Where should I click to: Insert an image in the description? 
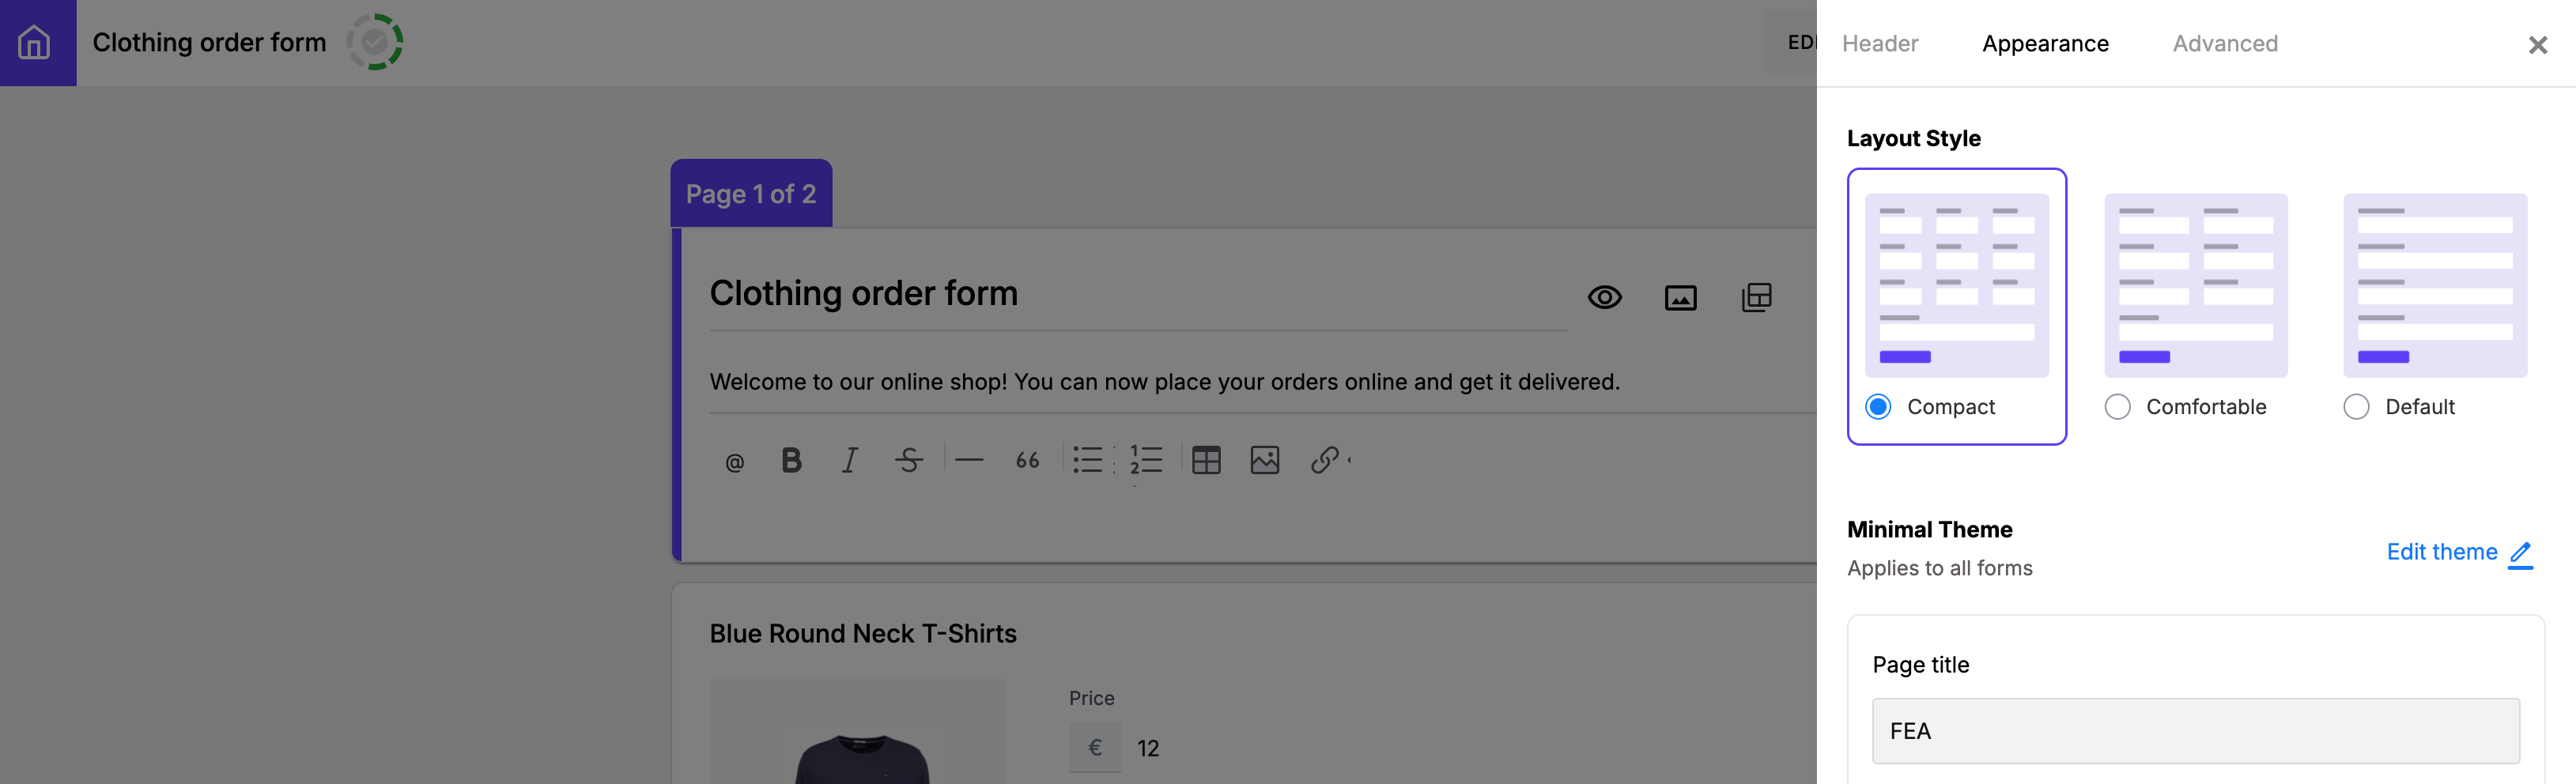pyautogui.click(x=1265, y=460)
